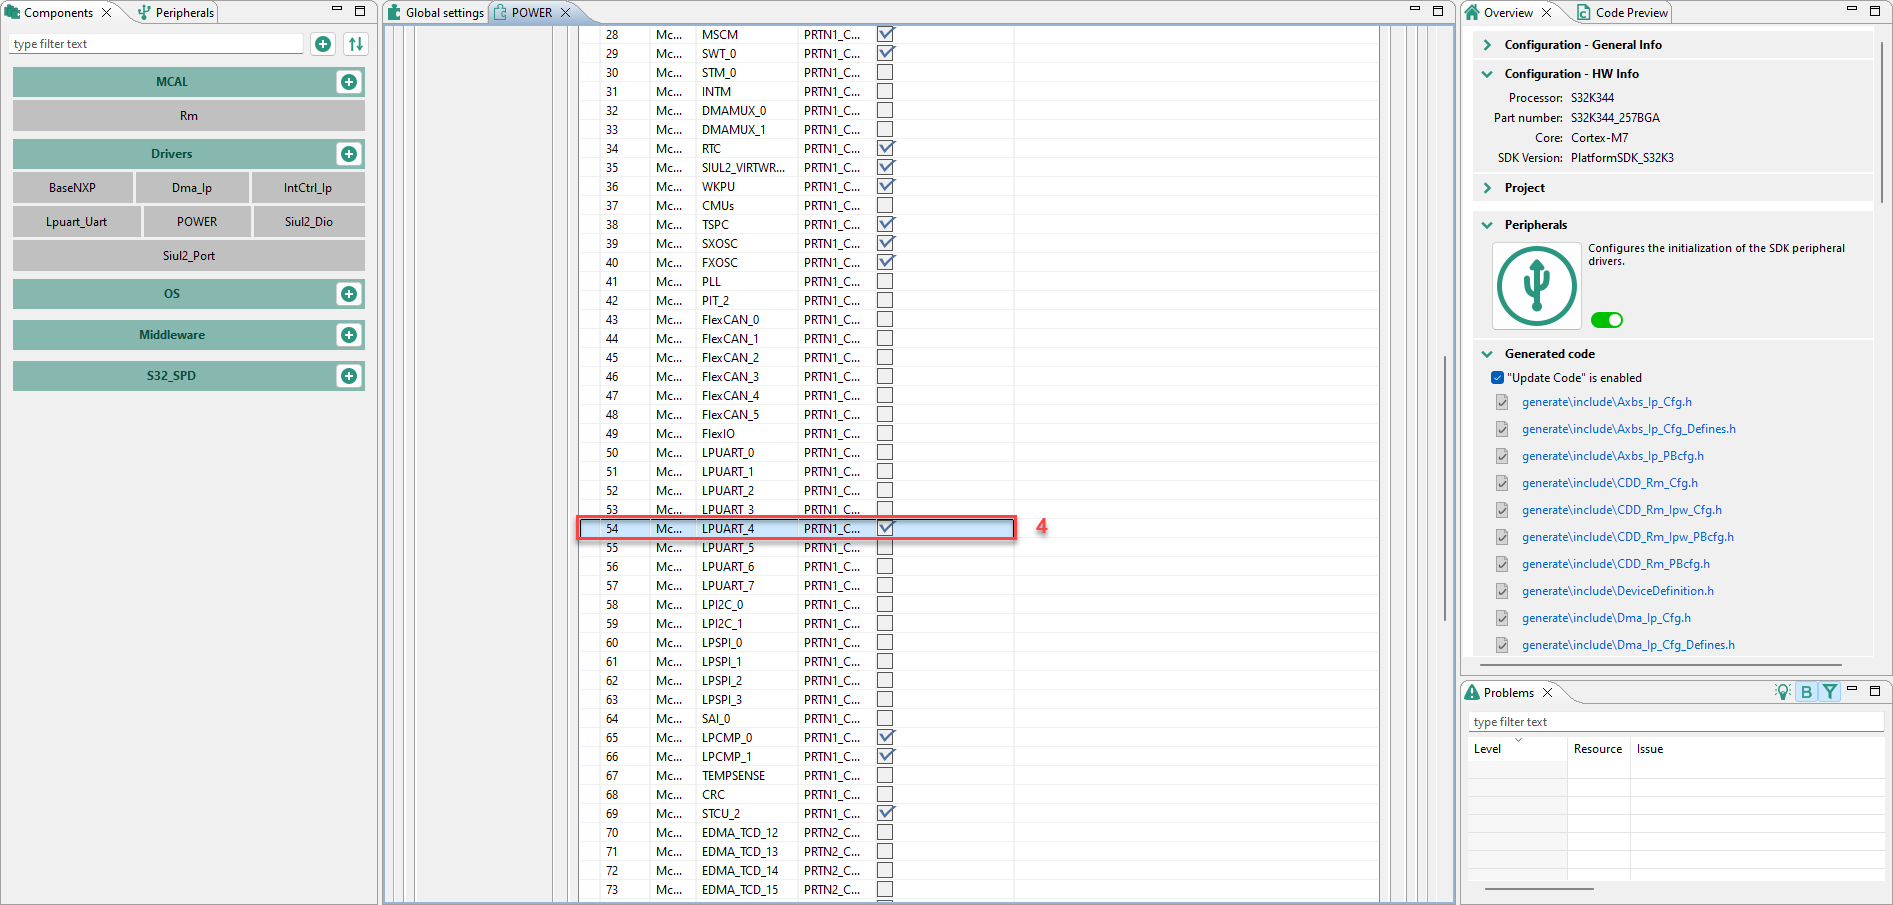Click green add component icon near filter
This screenshot has width=1893, height=905.
(323, 44)
